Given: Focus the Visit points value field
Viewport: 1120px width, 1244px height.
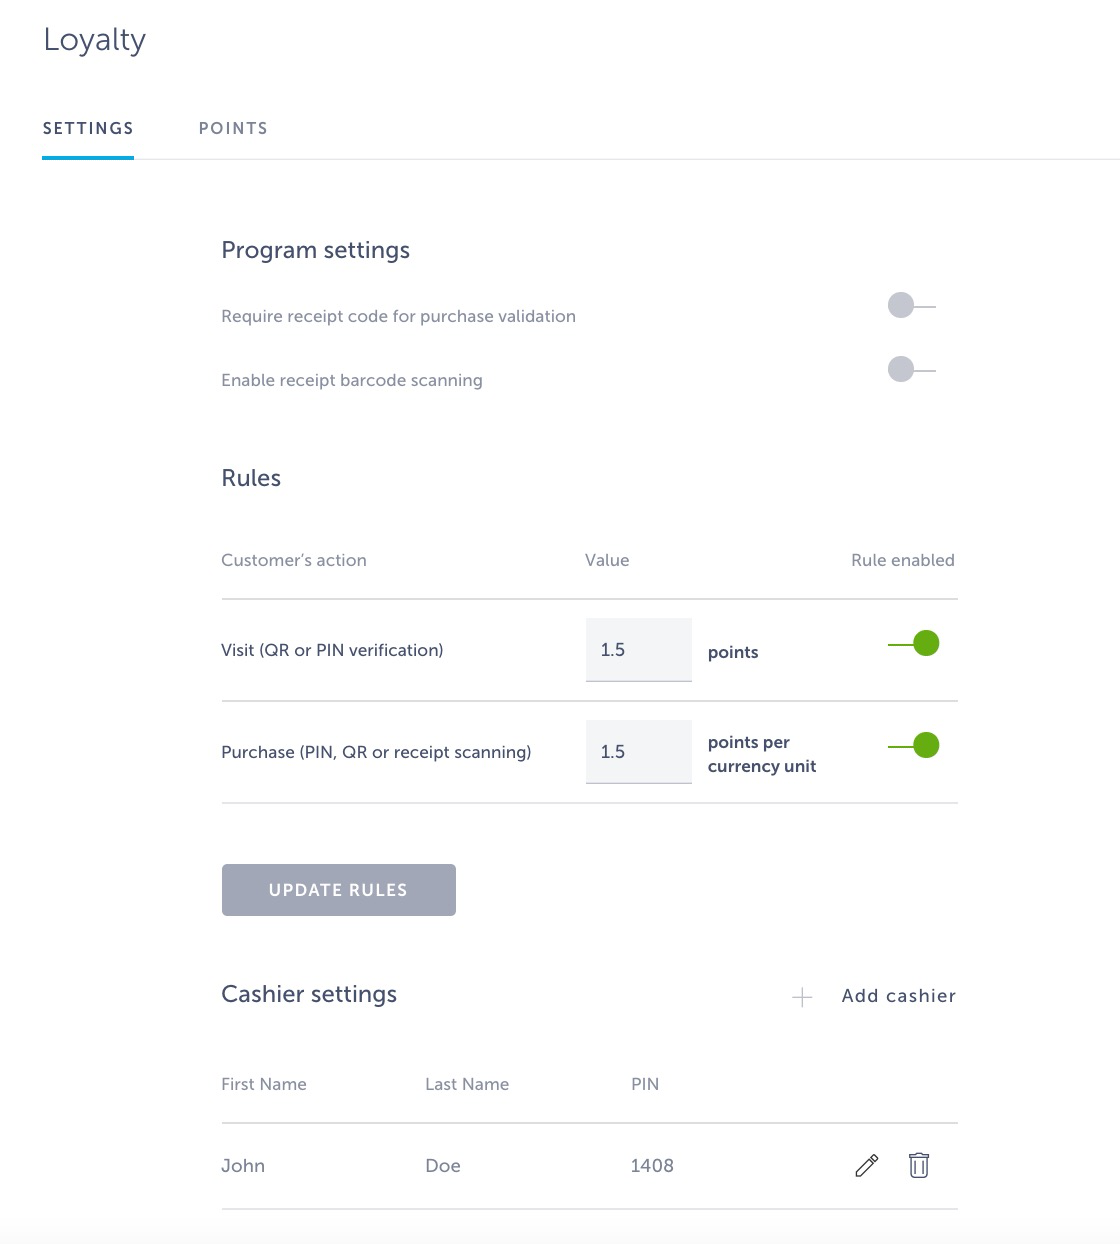Looking at the screenshot, I should tap(638, 650).
